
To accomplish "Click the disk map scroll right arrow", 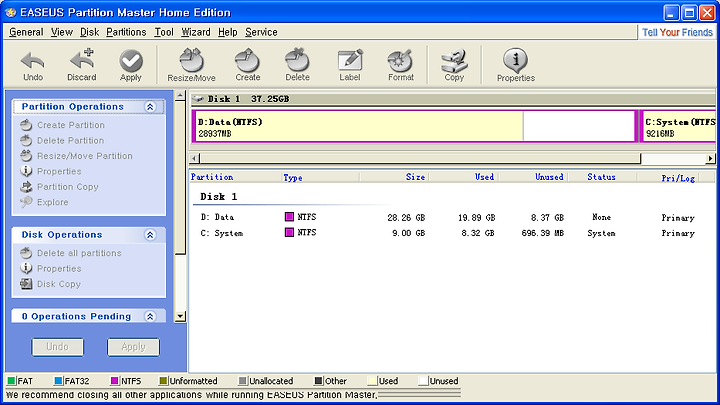I will [x=710, y=158].
